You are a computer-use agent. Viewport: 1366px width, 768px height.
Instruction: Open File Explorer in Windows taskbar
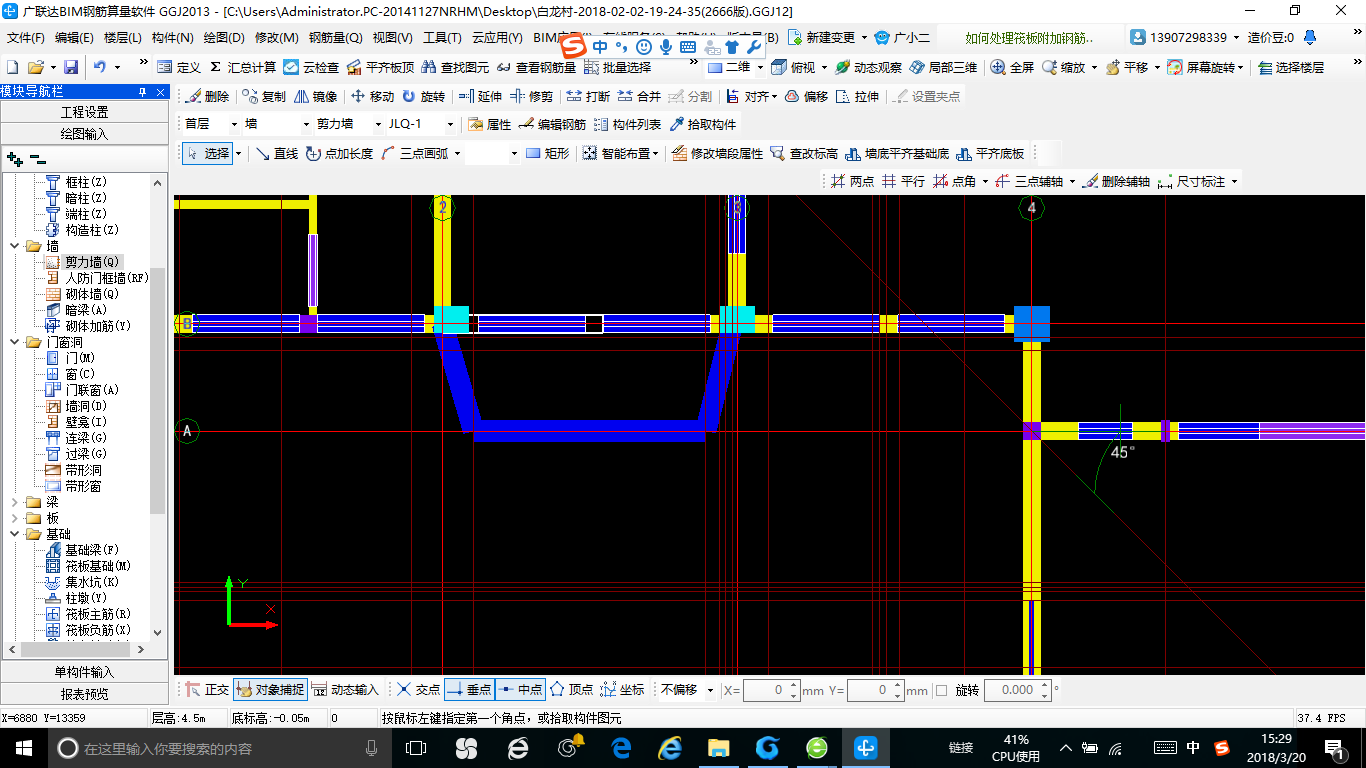pyautogui.click(x=718, y=747)
